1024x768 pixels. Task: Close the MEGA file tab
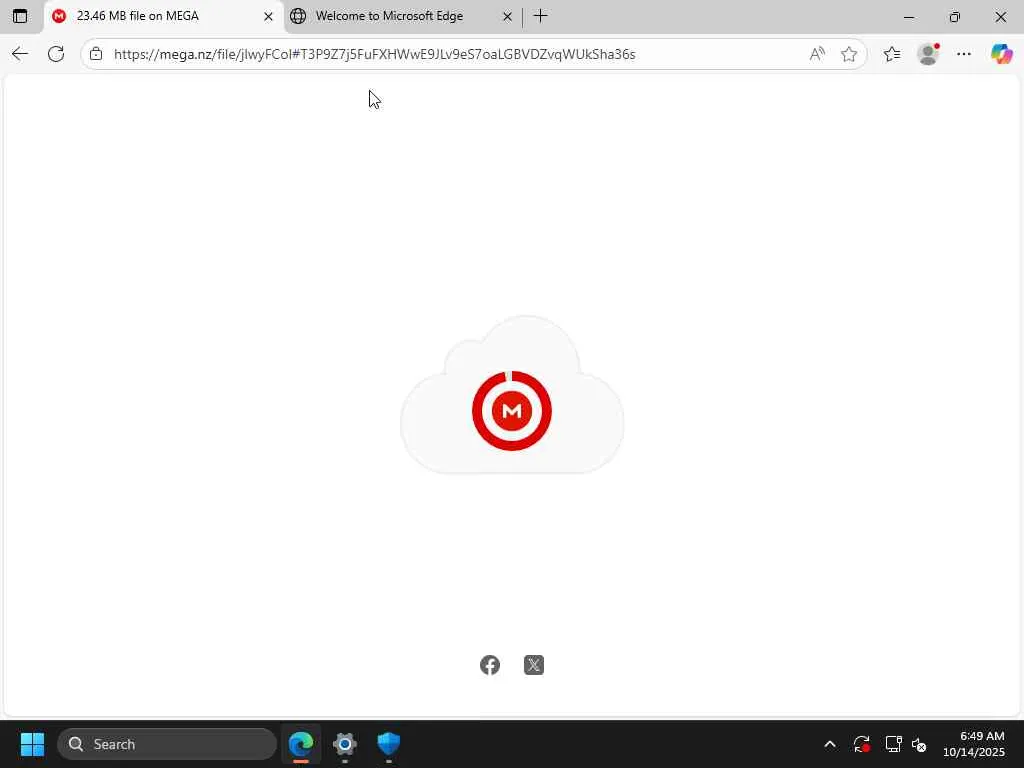tap(268, 17)
